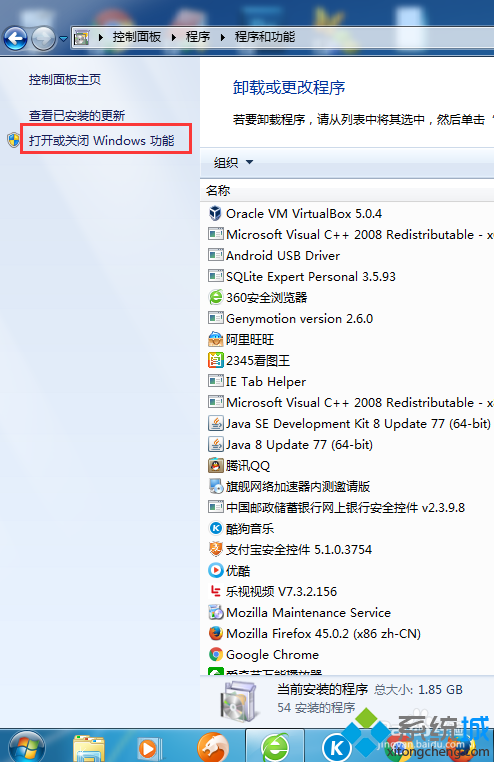Image resolution: width=494 pixels, height=762 pixels.
Task: Select the IE Tab Helper icon
Action: tap(215, 381)
